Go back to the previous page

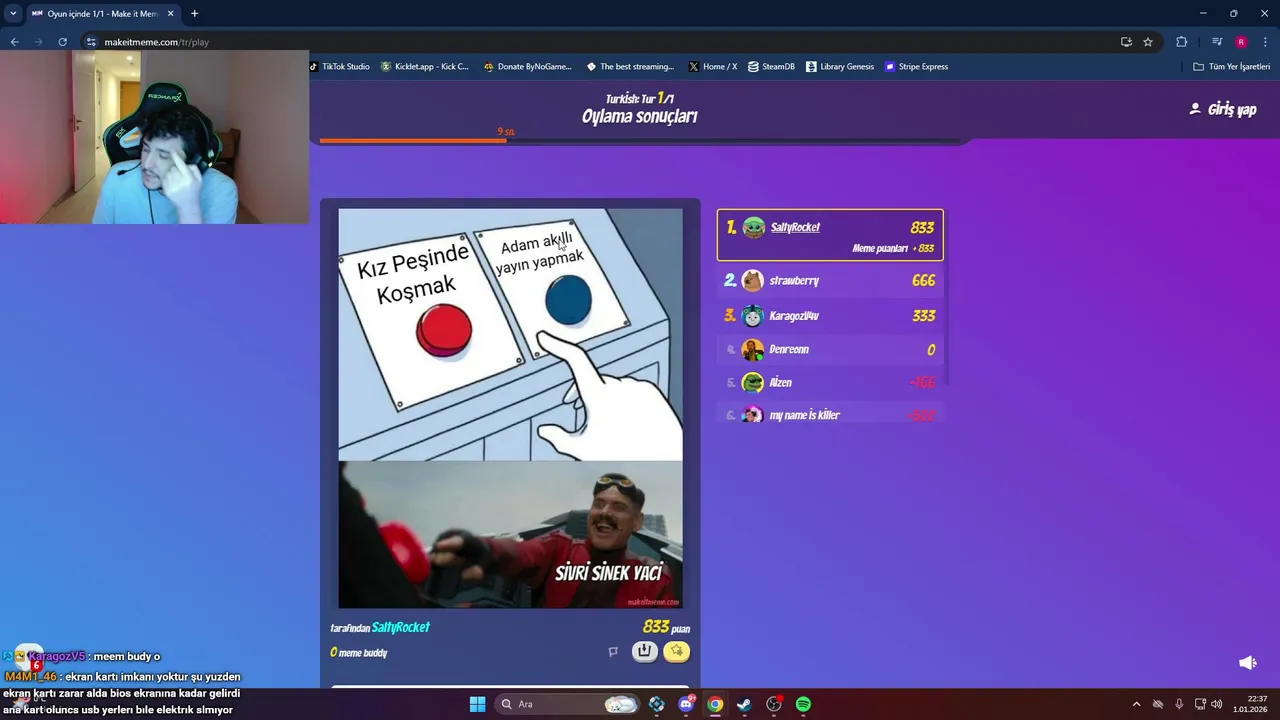pyautogui.click(x=14, y=42)
